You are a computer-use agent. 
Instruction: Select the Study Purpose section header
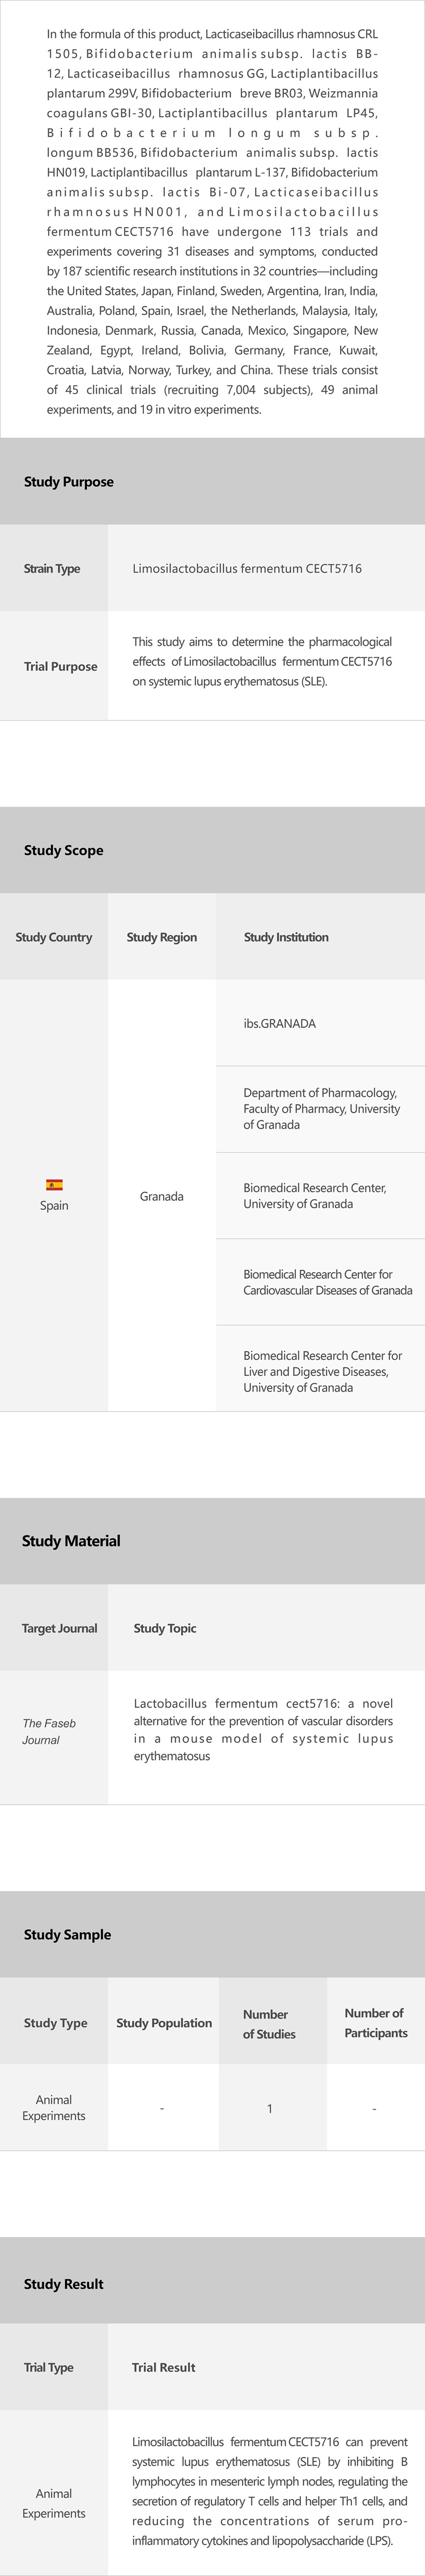pos(69,482)
